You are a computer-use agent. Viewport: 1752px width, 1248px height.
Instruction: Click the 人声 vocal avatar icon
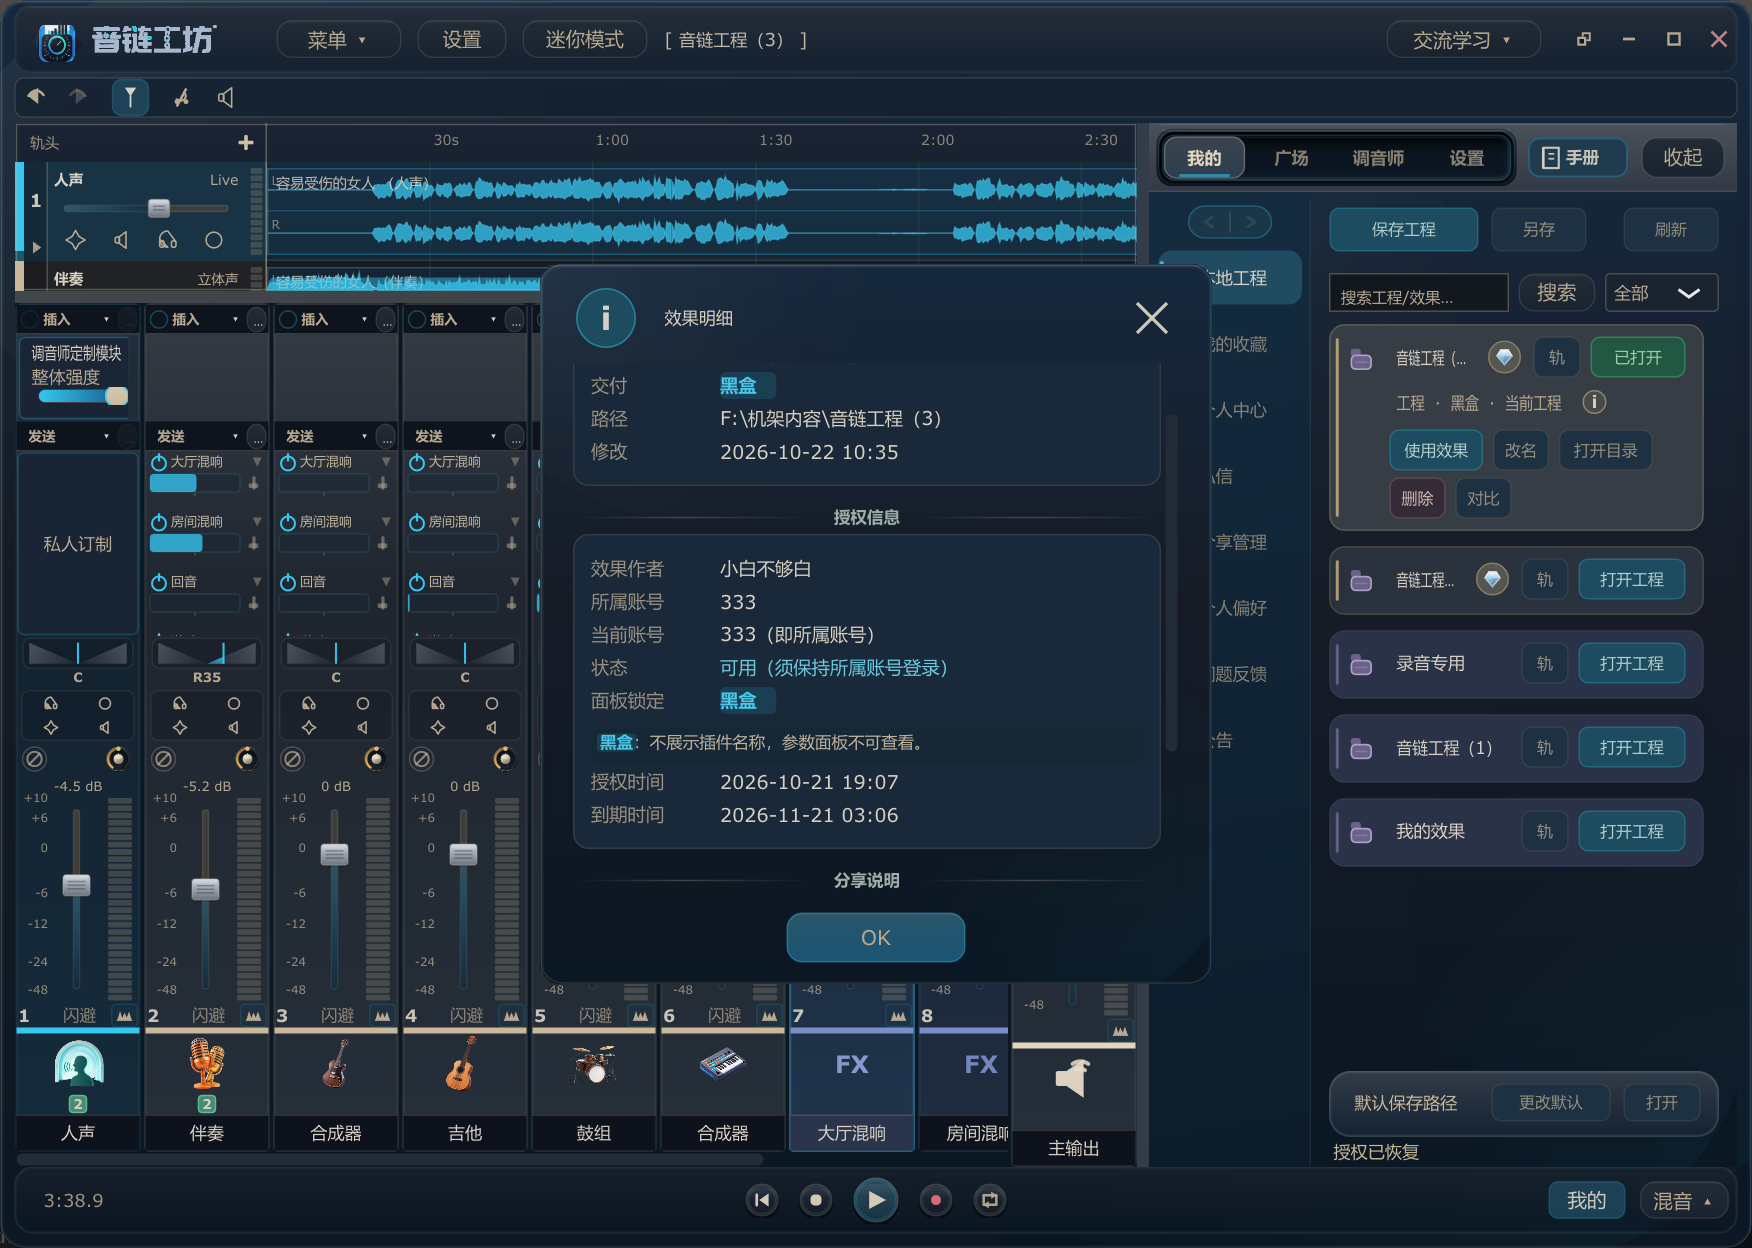[x=78, y=1063]
